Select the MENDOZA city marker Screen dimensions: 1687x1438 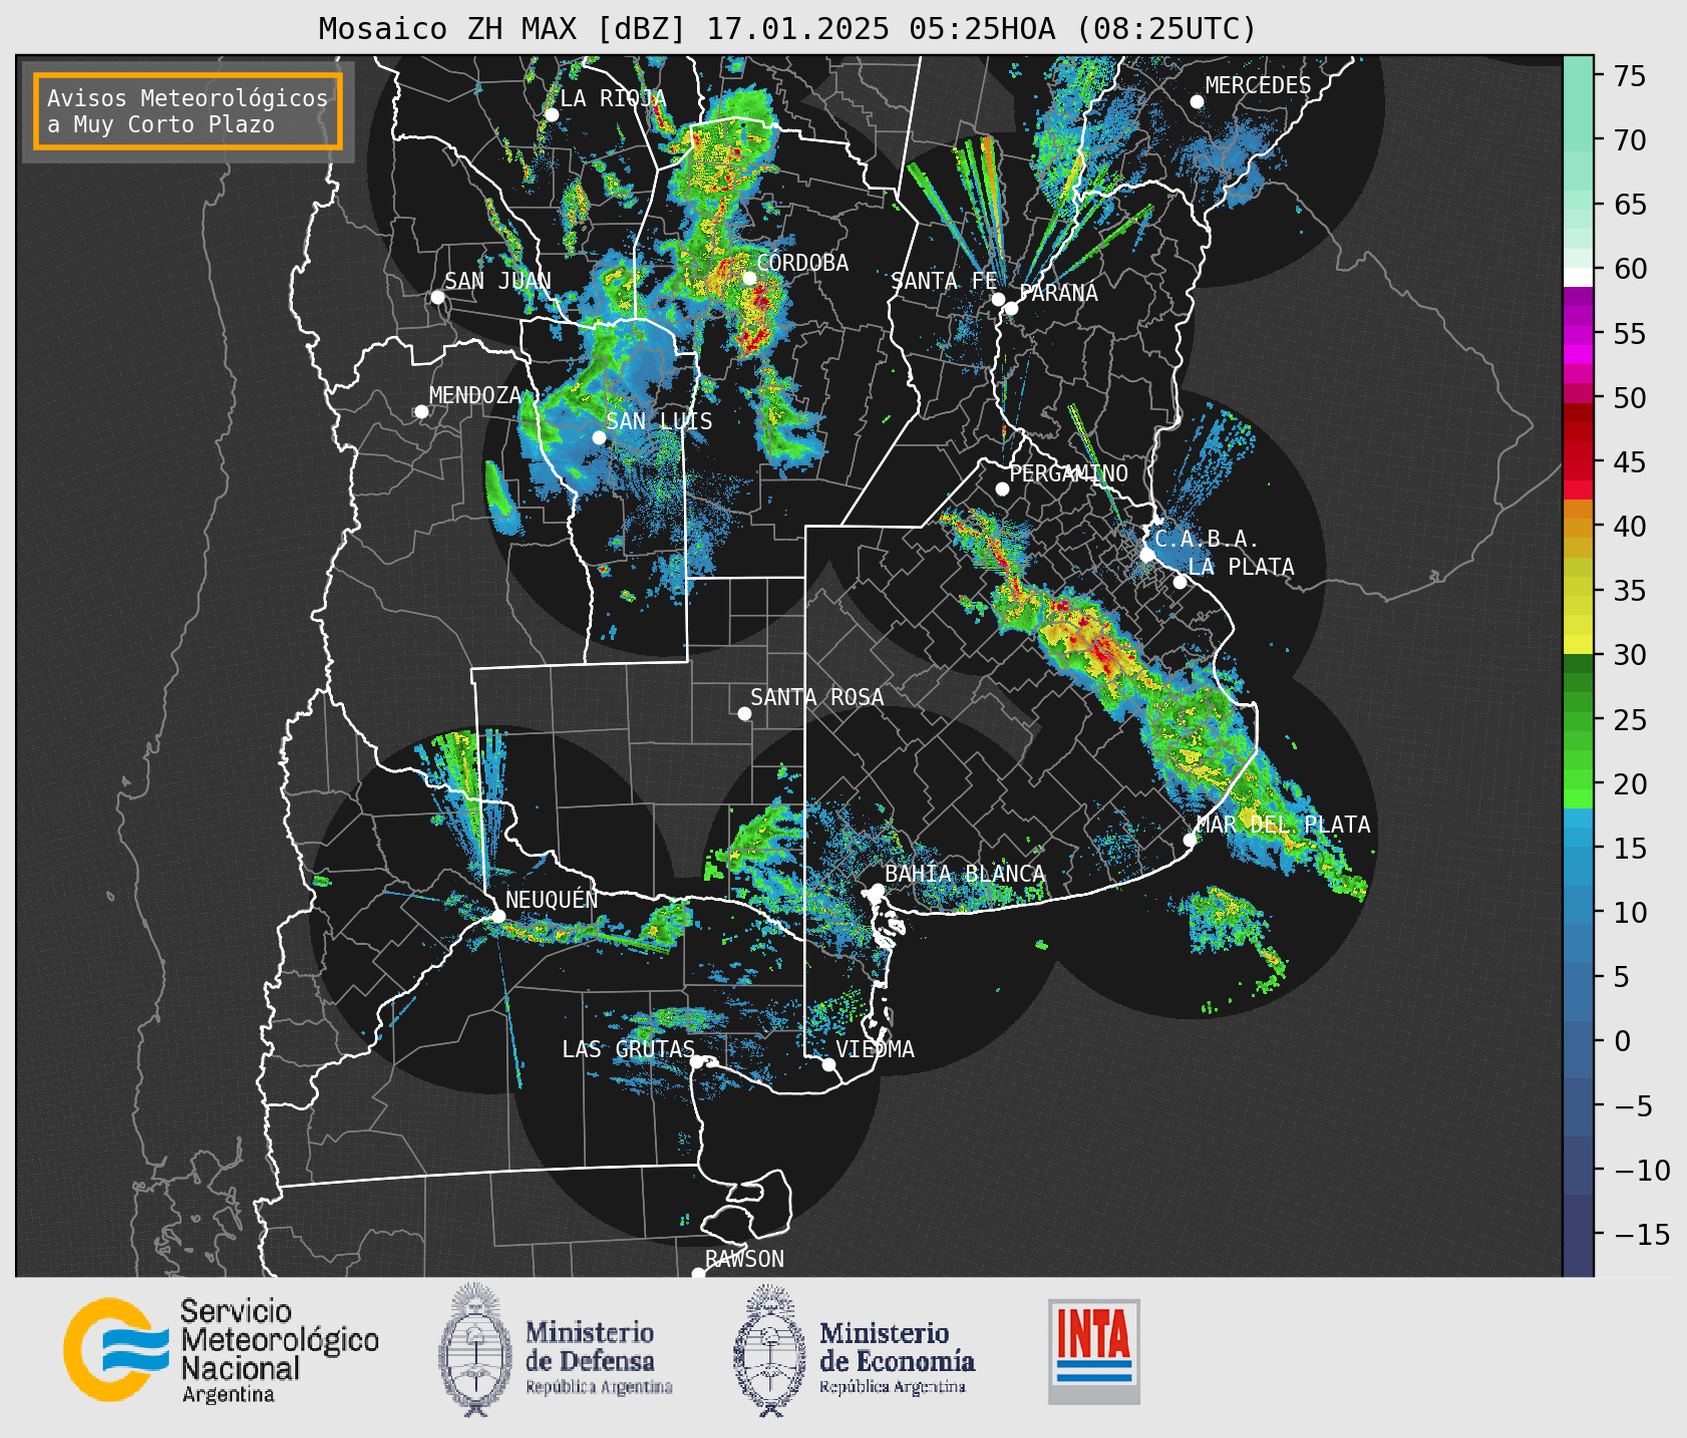pos(421,412)
